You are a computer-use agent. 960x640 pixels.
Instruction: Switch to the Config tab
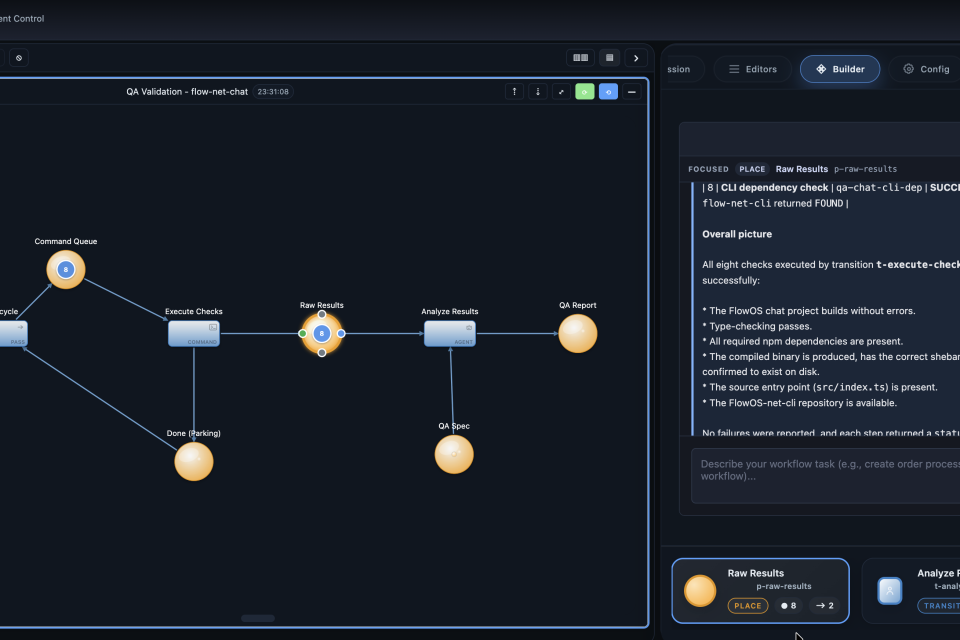[925, 69]
